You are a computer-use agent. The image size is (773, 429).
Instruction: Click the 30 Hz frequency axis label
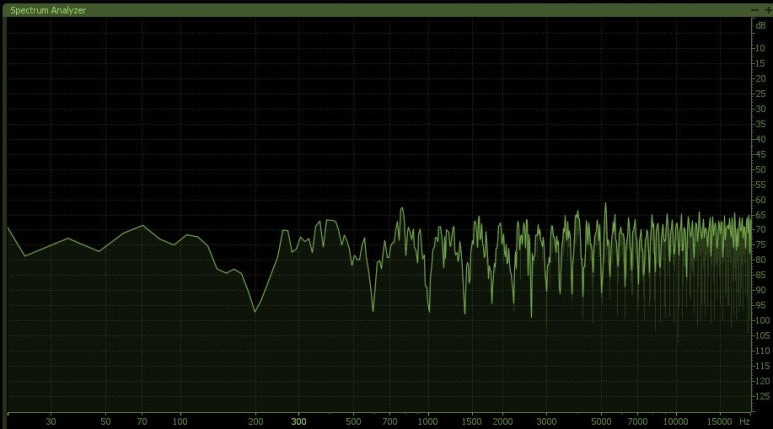coord(51,422)
